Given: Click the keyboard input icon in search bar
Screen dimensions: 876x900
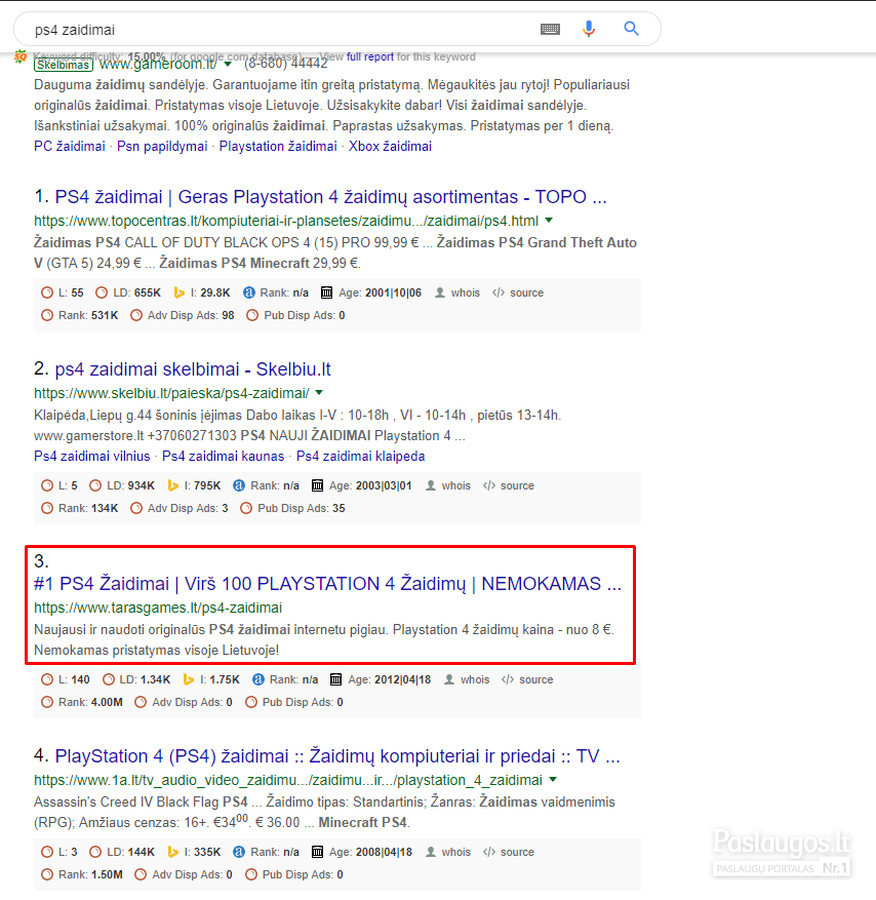Looking at the screenshot, I should click(550, 29).
